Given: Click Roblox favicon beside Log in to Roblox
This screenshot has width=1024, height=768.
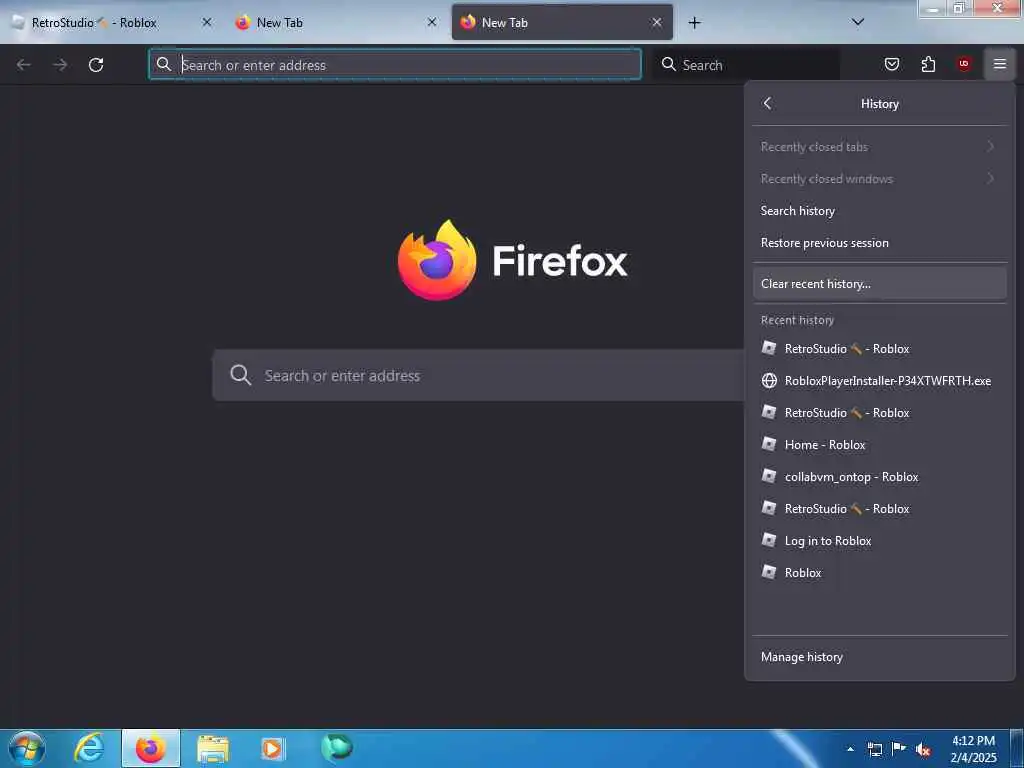Looking at the screenshot, I should 769,540.
